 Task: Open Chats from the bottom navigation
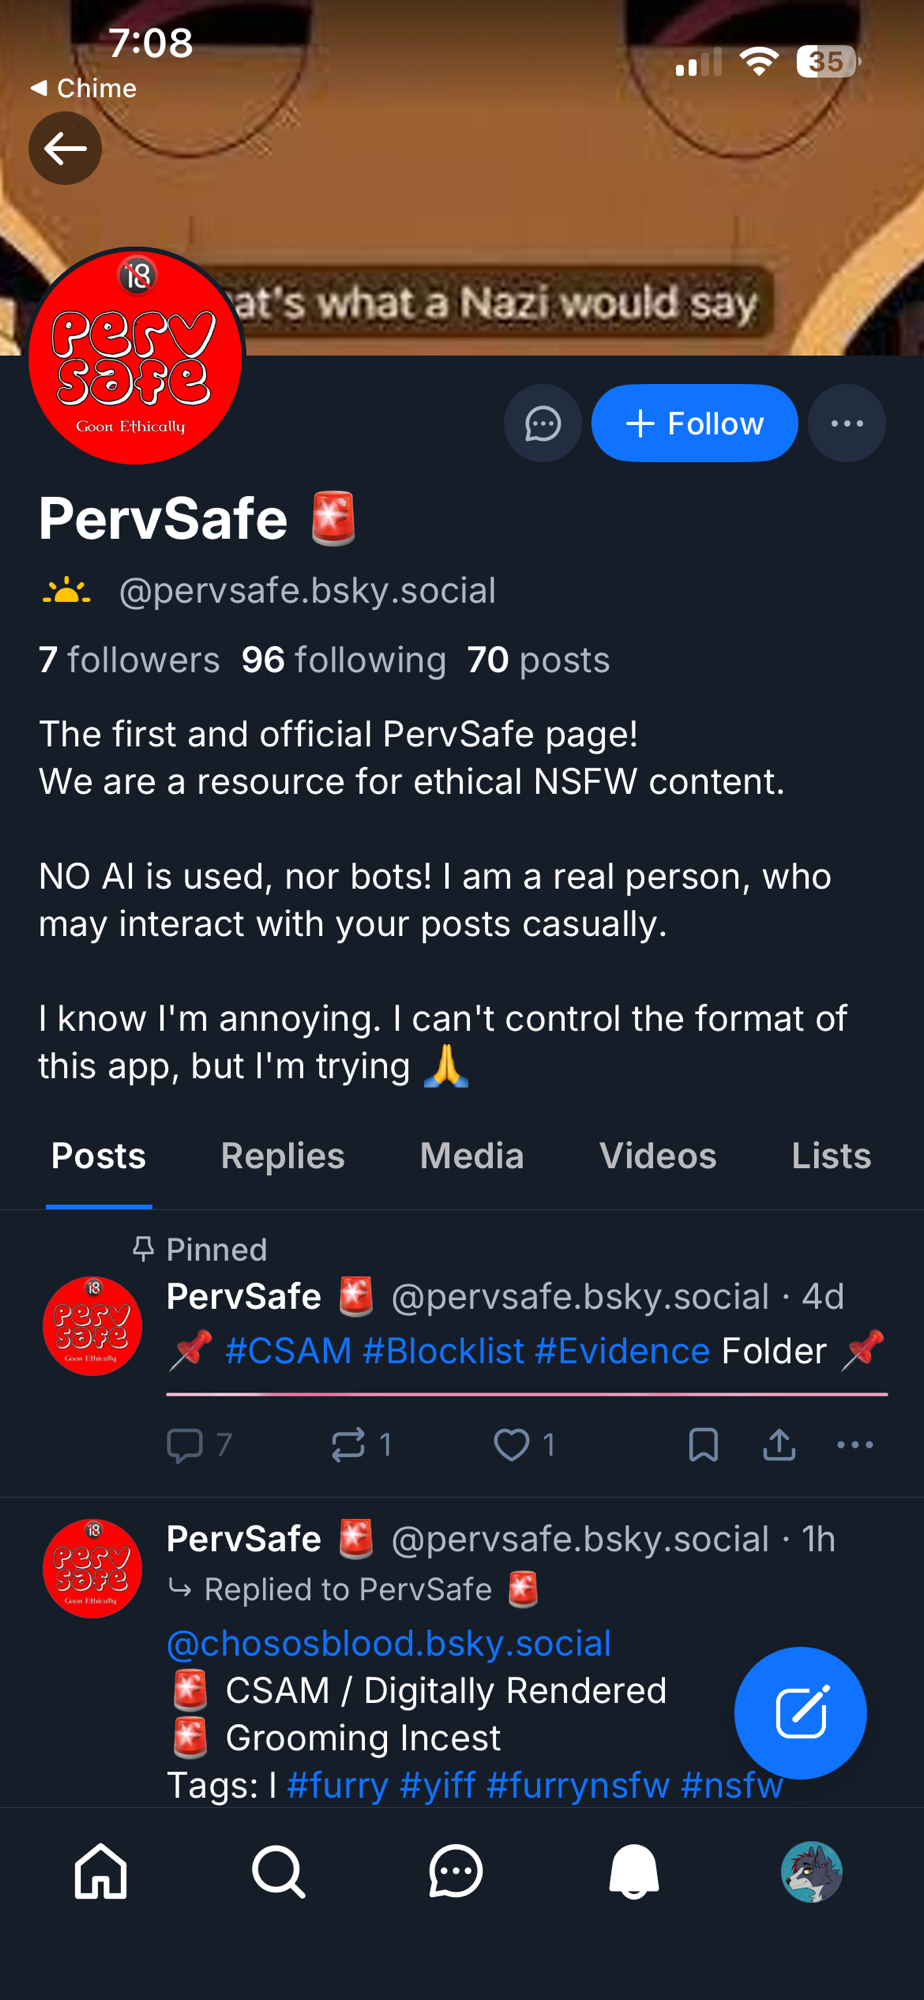(x=456, y=1871)
